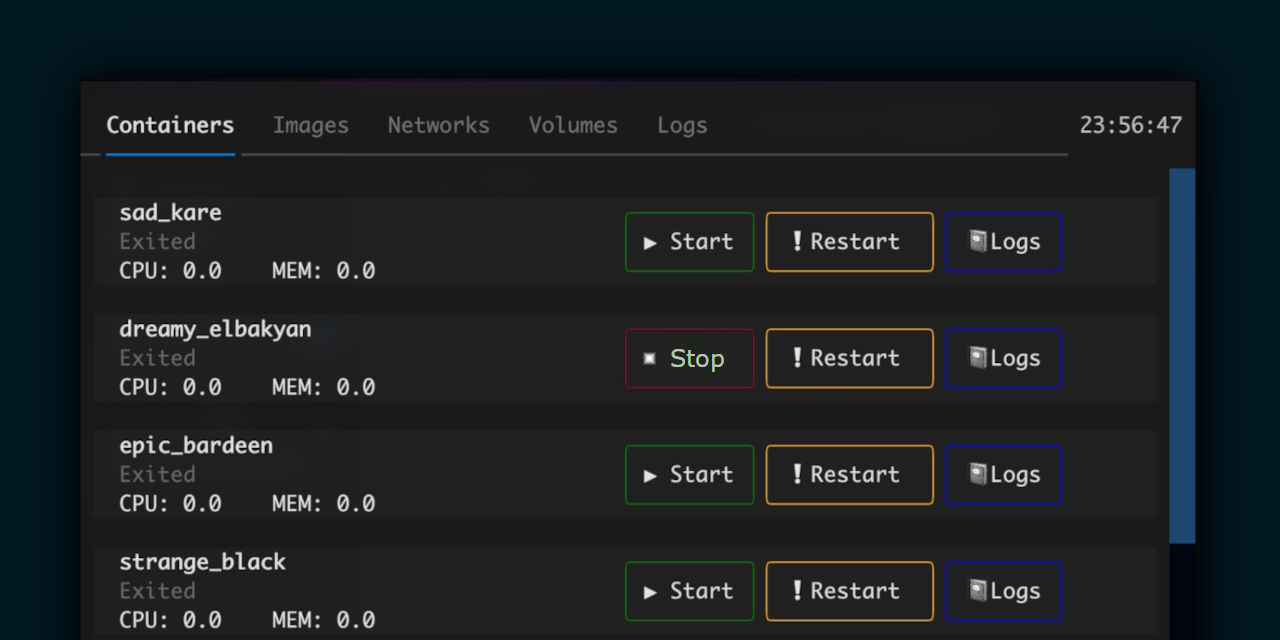Screen dimensions: 1280x640
Task: Restart the dreamy_elbakyan container
Action: pos(849,358)
